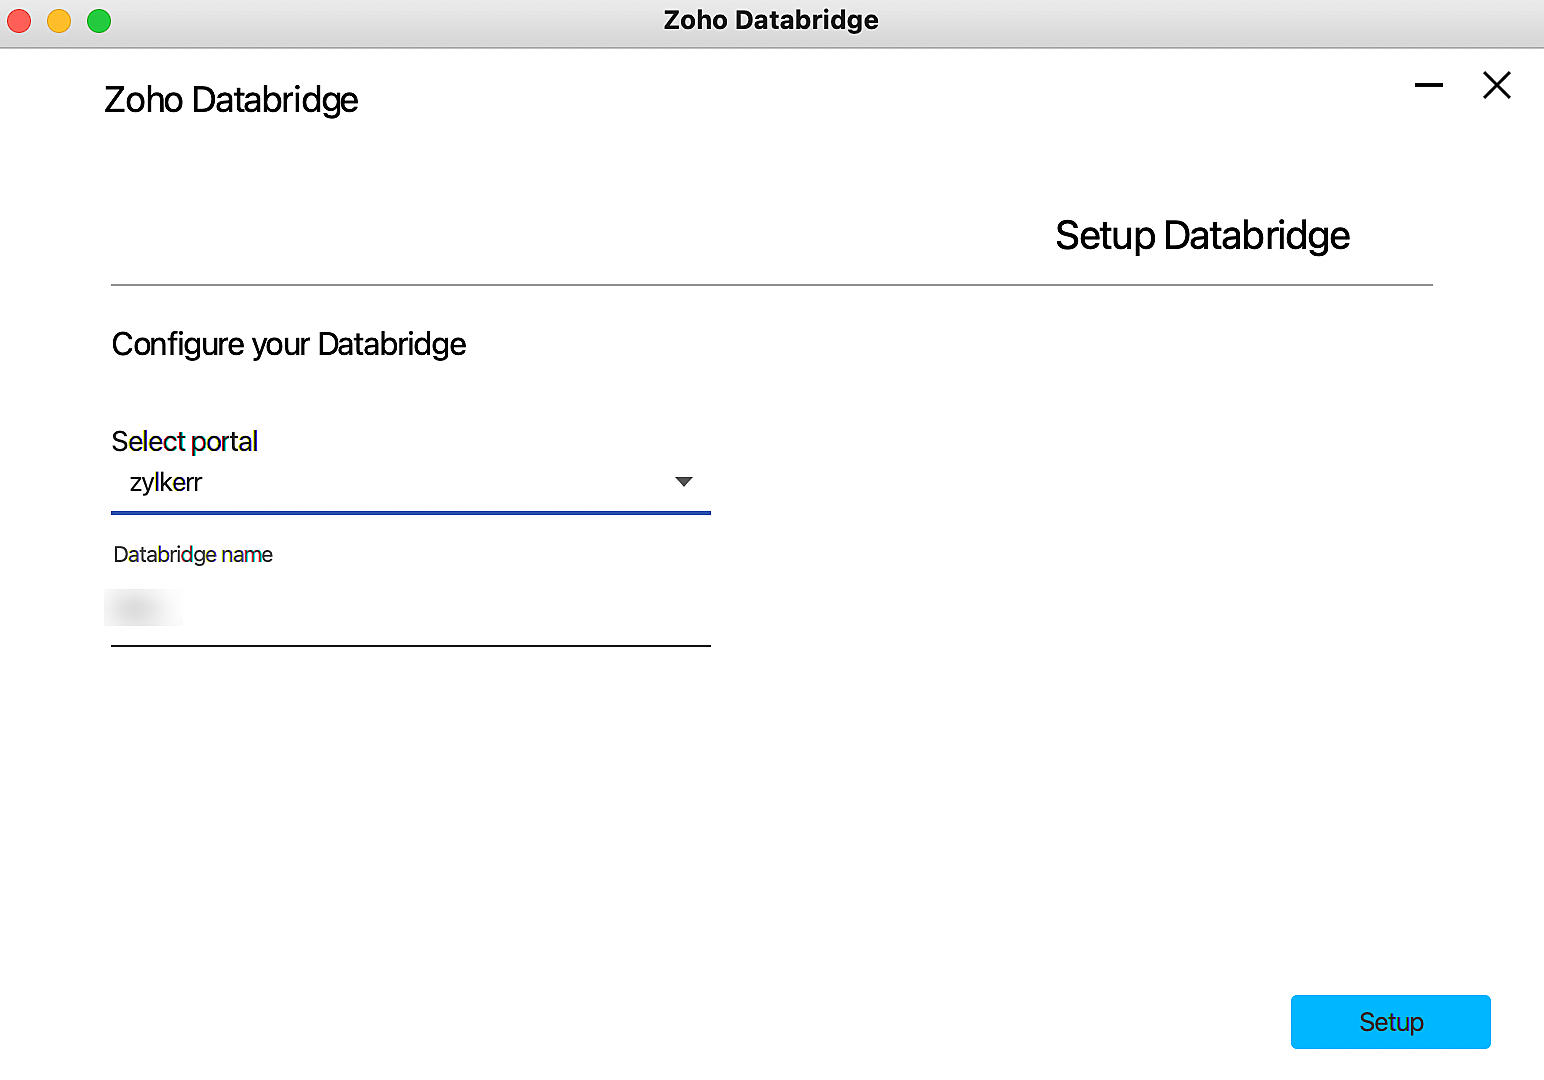The image size is (1544, 1080).
Task: Click the red macOS close button
Action: tap(19, 21)
